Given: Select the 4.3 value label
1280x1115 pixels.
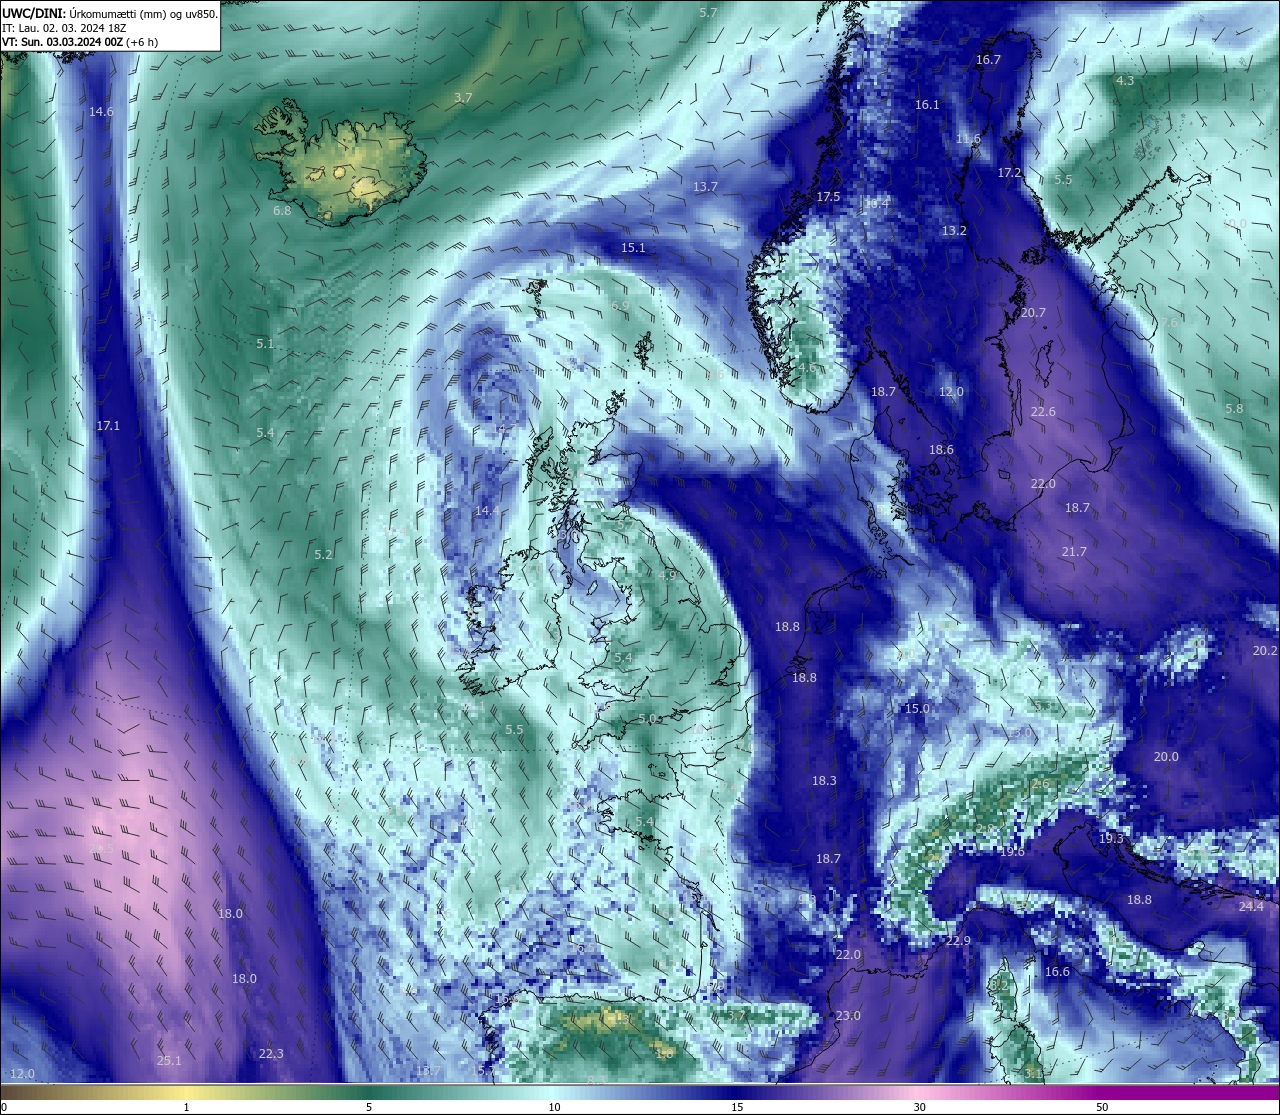Looking at the screenshot, I should (x=1125, y=81).
